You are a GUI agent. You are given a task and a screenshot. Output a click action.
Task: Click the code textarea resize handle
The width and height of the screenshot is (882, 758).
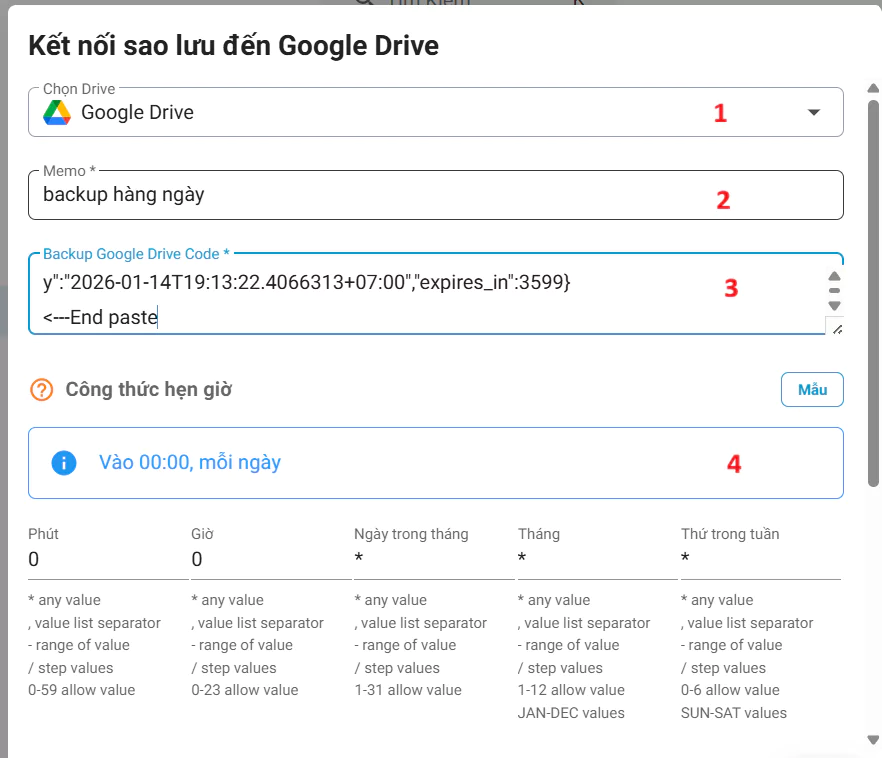pyautogui.click(x=836, y=327)
